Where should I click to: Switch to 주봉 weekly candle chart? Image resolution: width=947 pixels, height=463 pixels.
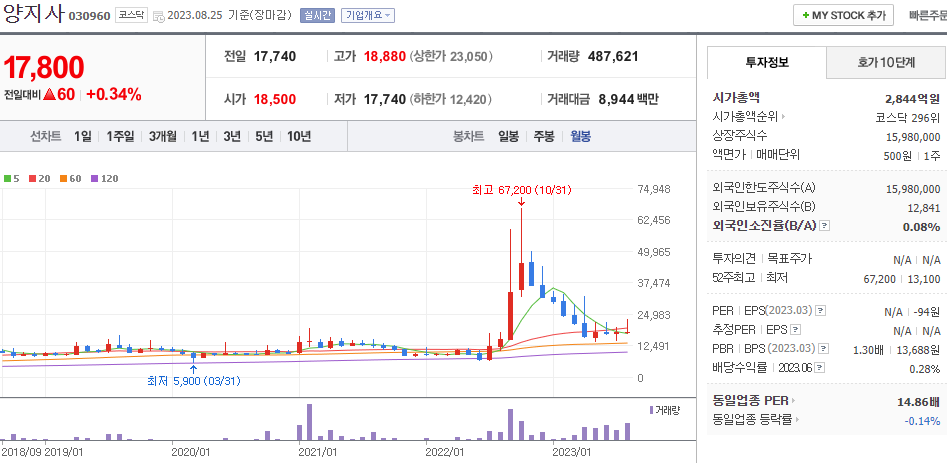click(x=544, y=136)
